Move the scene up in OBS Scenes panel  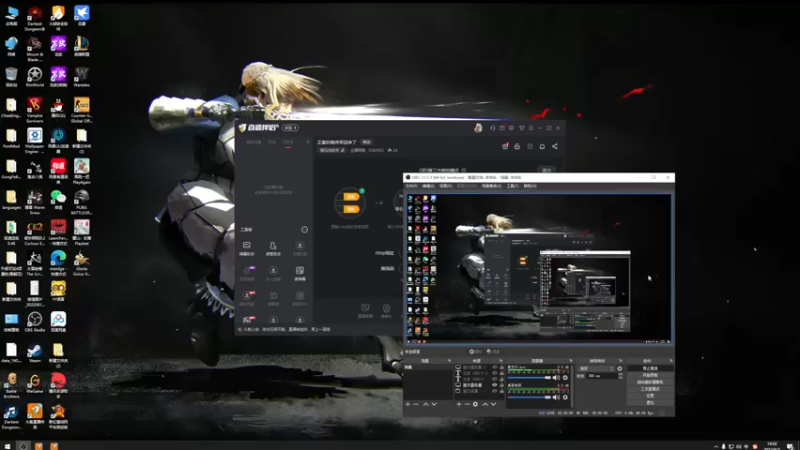(426, 404)
